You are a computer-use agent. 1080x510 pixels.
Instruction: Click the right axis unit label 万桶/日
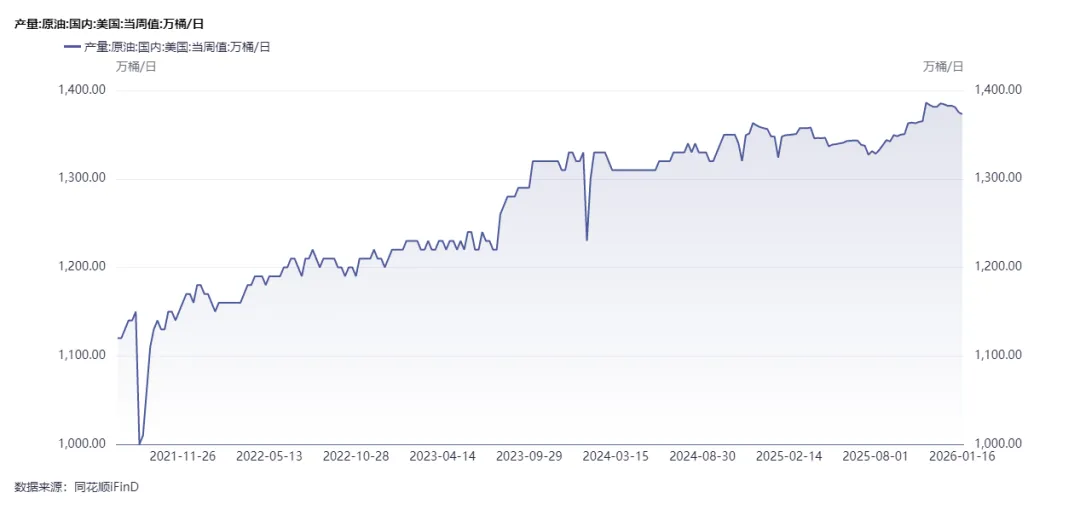[x=943, y=67]
